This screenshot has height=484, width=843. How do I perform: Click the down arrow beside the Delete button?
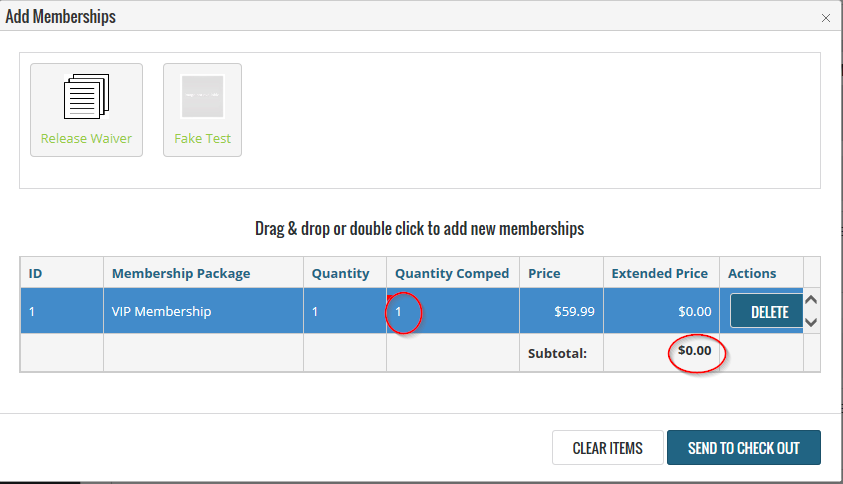pyautogui.click(x=811, y=322)
